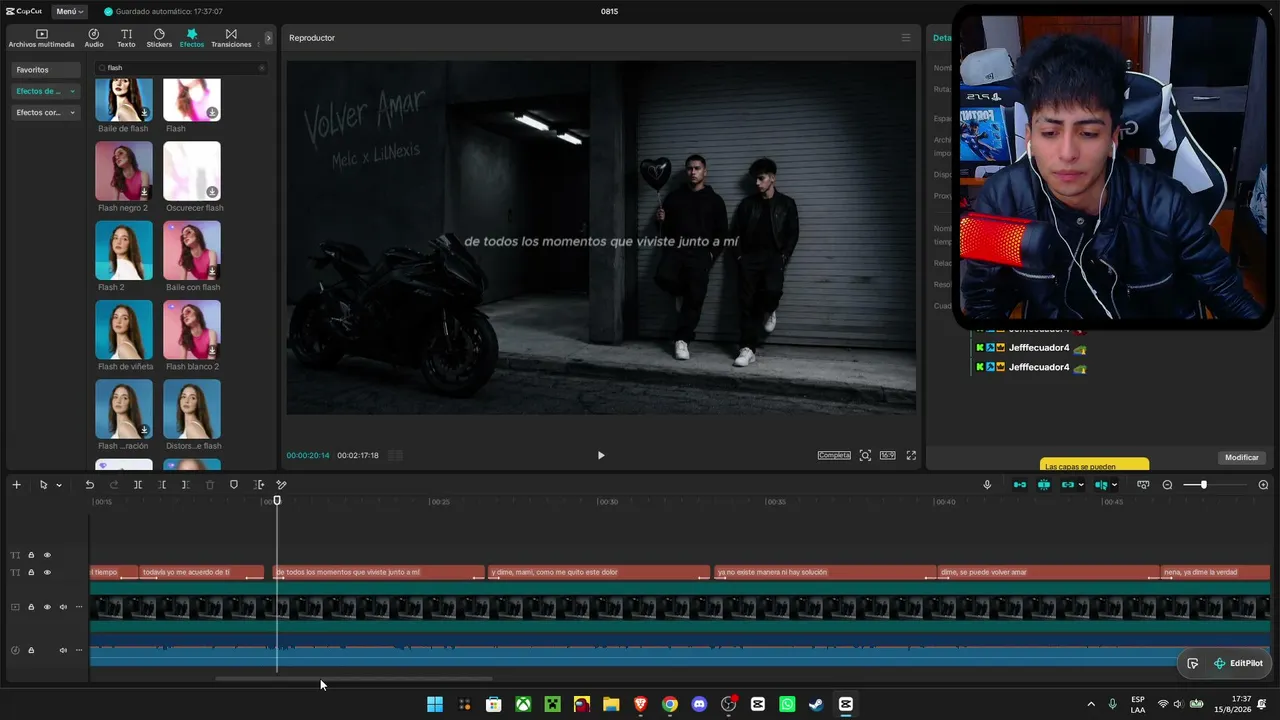Trim the clip right of playhead
The width and height of the screenshot is (1280, 720).
pyautogui.click(x=185, y=485)
